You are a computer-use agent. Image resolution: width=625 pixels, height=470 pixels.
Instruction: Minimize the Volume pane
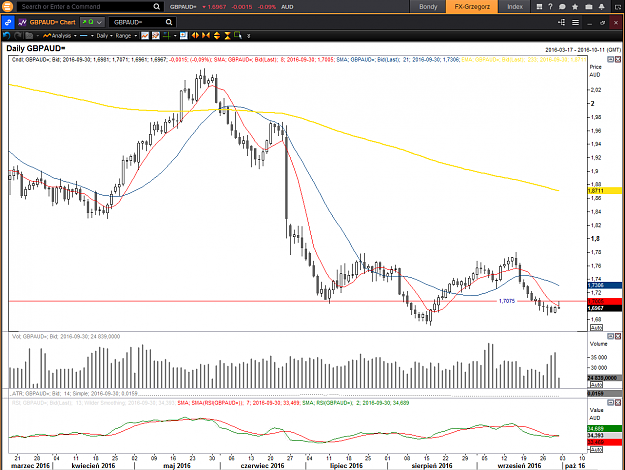610,336
